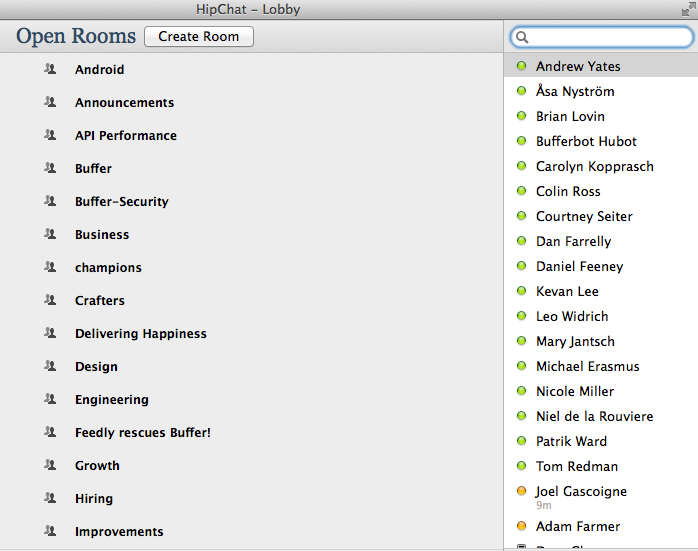Open the Buffer room
This screenshot has height=551, width=698.
point(93,168)
